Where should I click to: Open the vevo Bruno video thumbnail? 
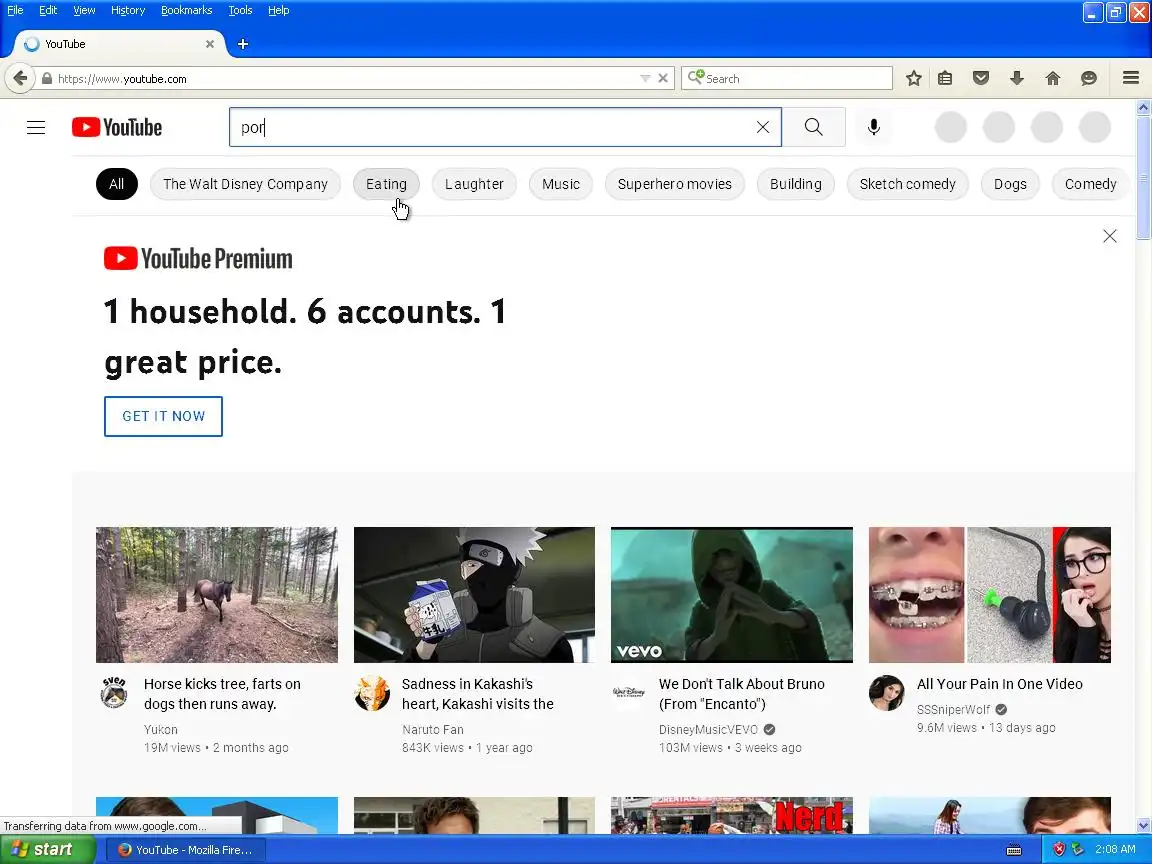pyautogui.click(x=732, y=594)
